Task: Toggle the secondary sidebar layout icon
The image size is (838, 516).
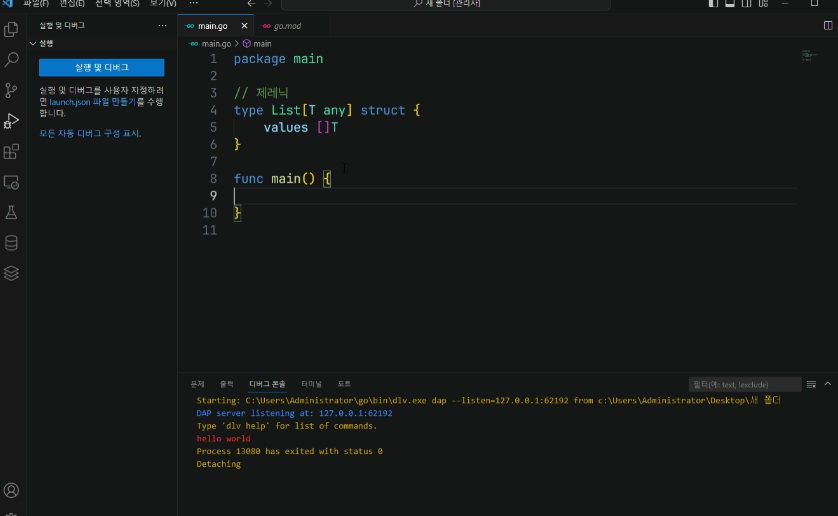Action: (746, 3)
